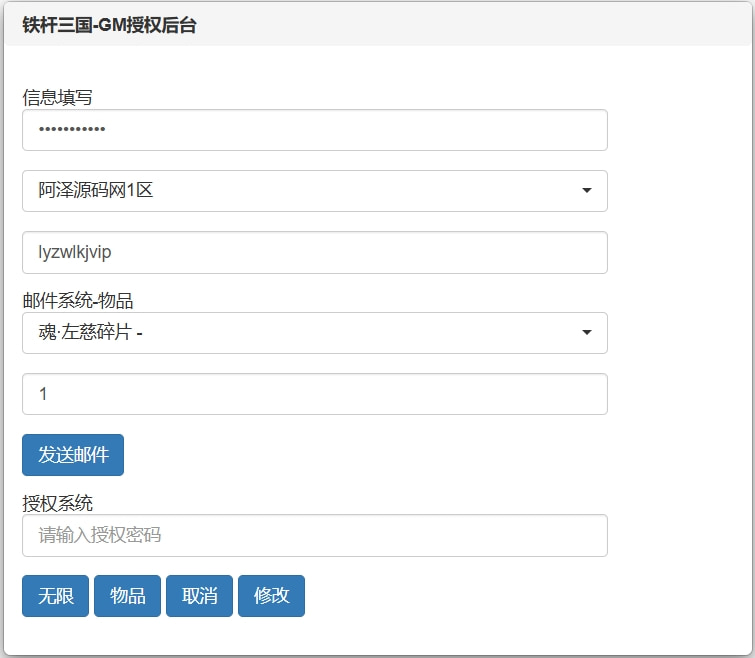Focus the username field containing lyzwlkjvip

pyautogui.click(x=314, y=252)
